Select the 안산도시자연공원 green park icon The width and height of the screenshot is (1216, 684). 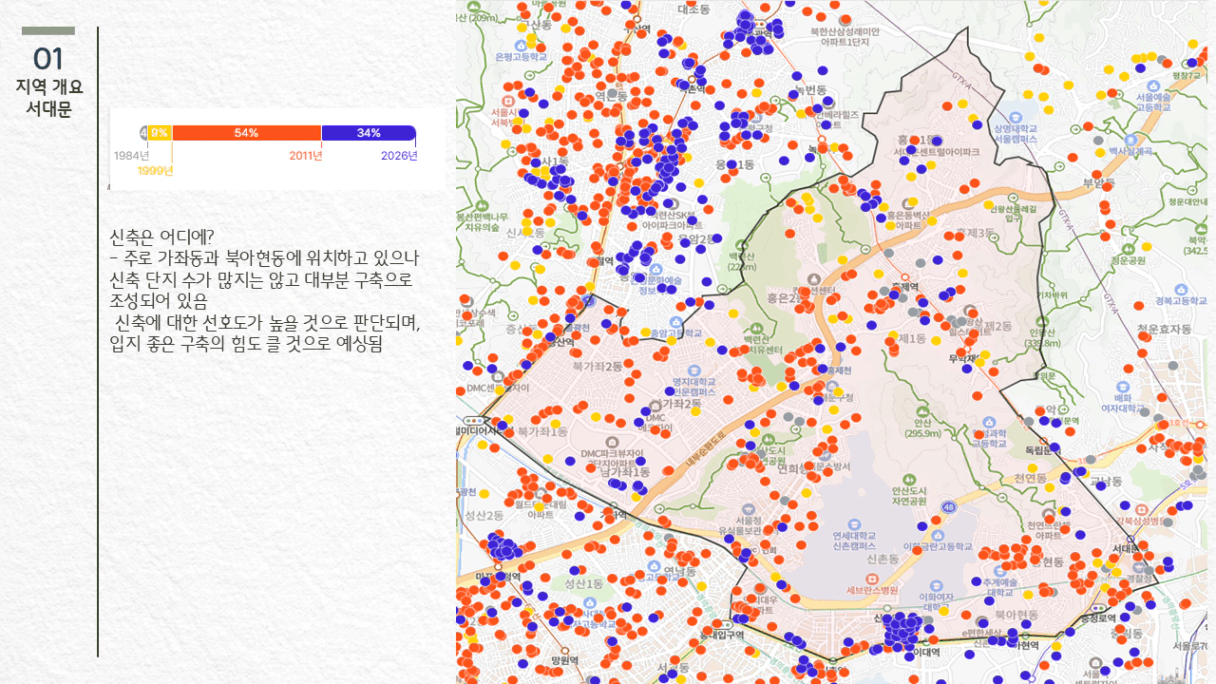(911, 478)
